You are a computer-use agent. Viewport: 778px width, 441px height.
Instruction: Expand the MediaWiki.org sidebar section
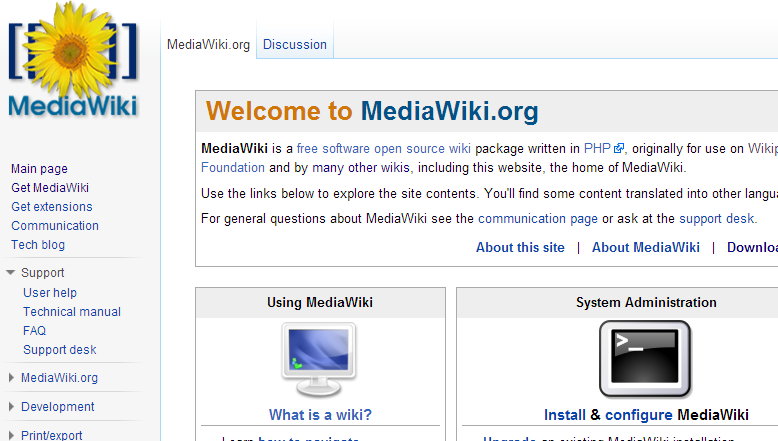click(x=11, y=378)
